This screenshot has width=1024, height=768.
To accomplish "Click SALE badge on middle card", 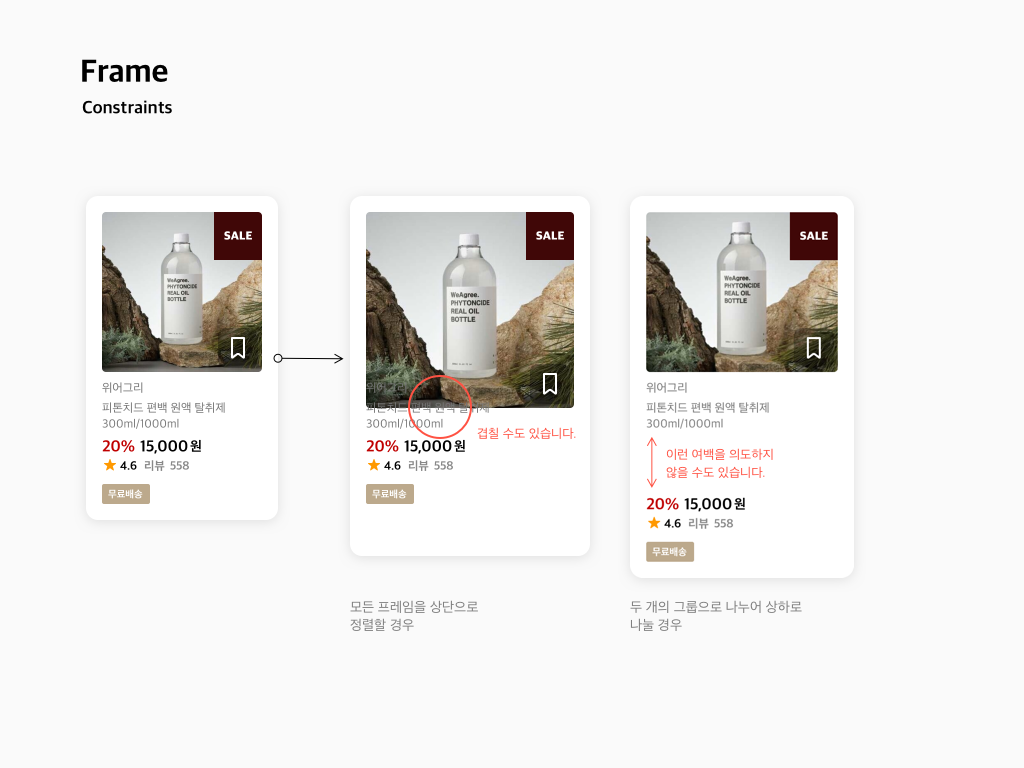I will (x=550, y=236).
